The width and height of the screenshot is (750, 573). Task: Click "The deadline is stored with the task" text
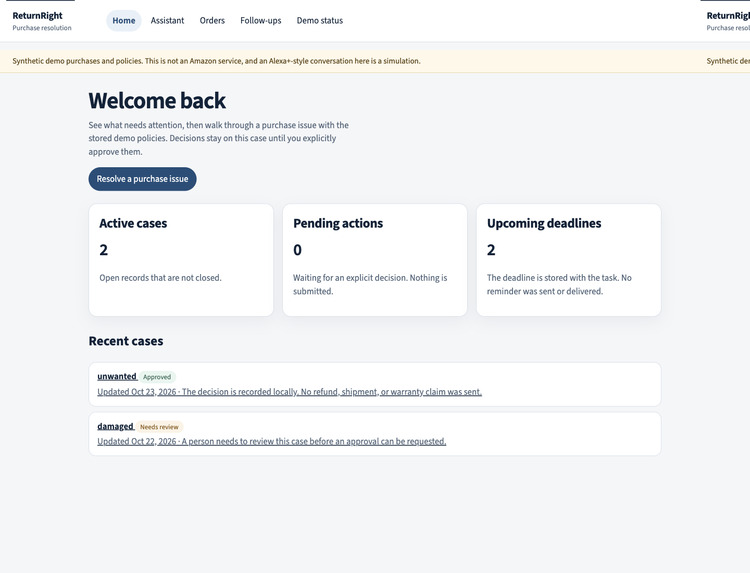[x=554, y=278]
